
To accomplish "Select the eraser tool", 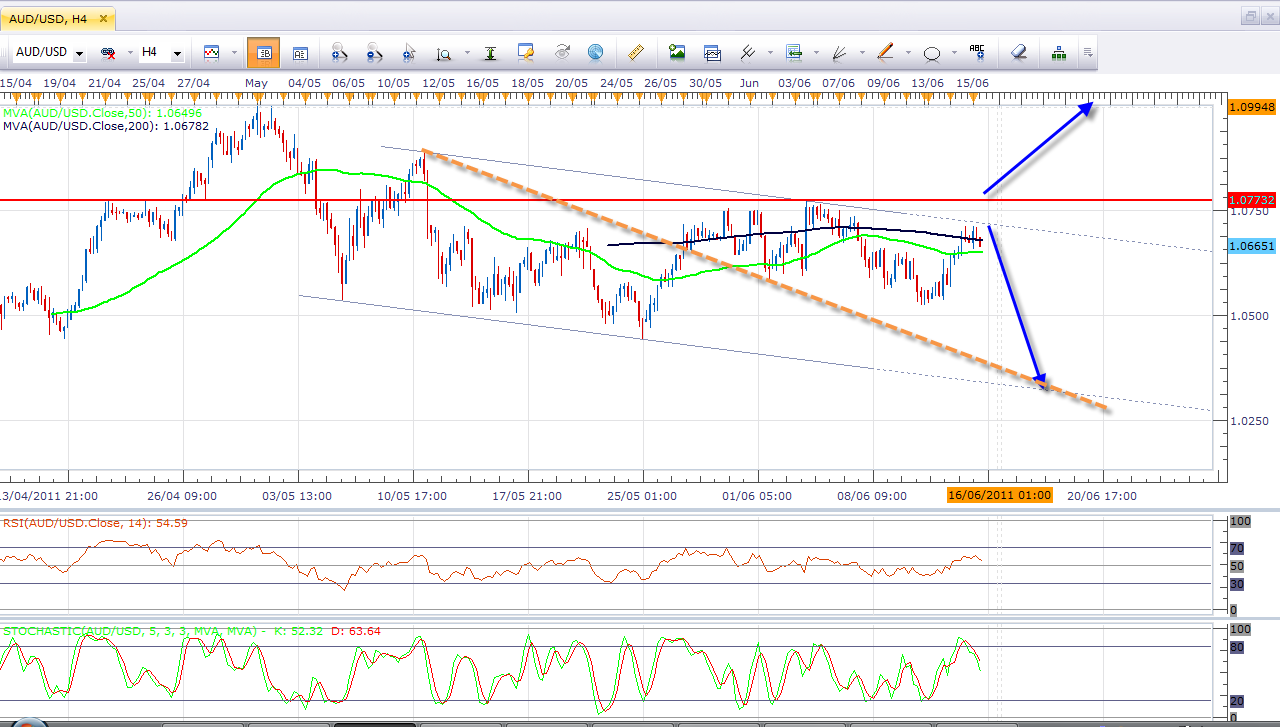I will tap(1018, 52).
